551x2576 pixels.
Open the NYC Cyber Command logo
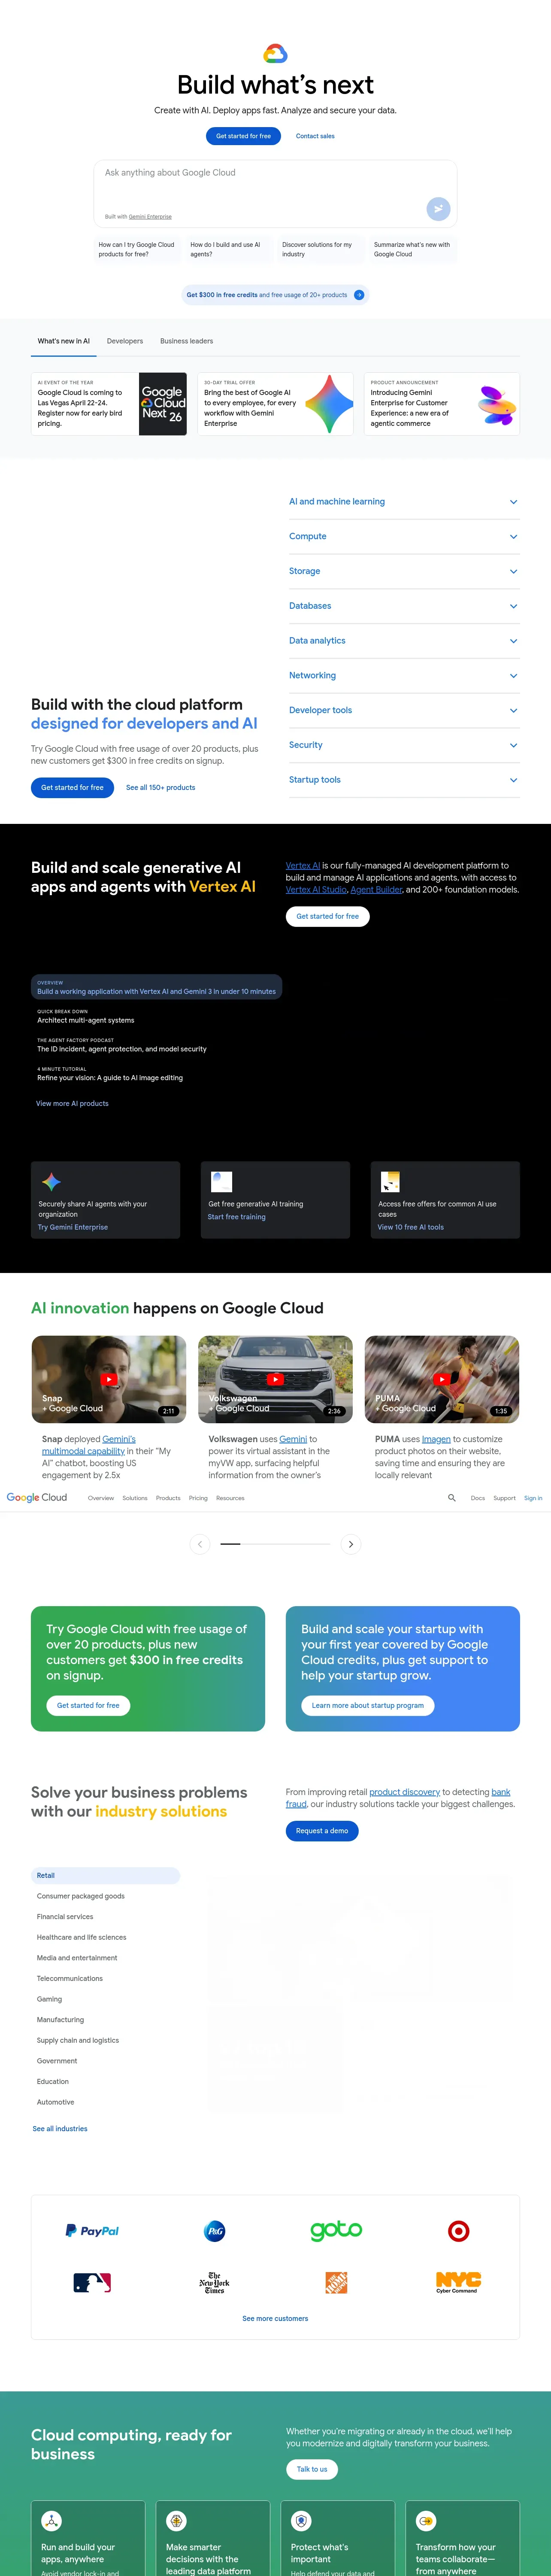[458, 2283]
